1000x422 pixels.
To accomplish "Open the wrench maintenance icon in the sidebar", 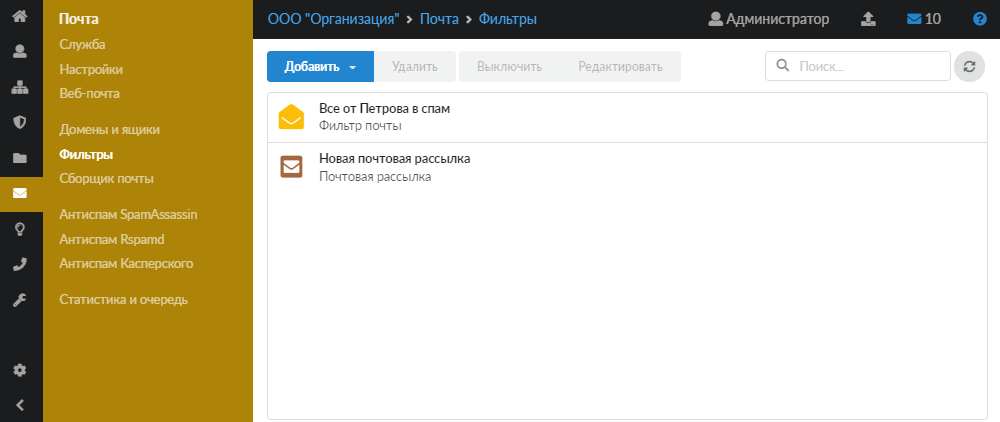I will pyautogui.click(x=20, y=300).
